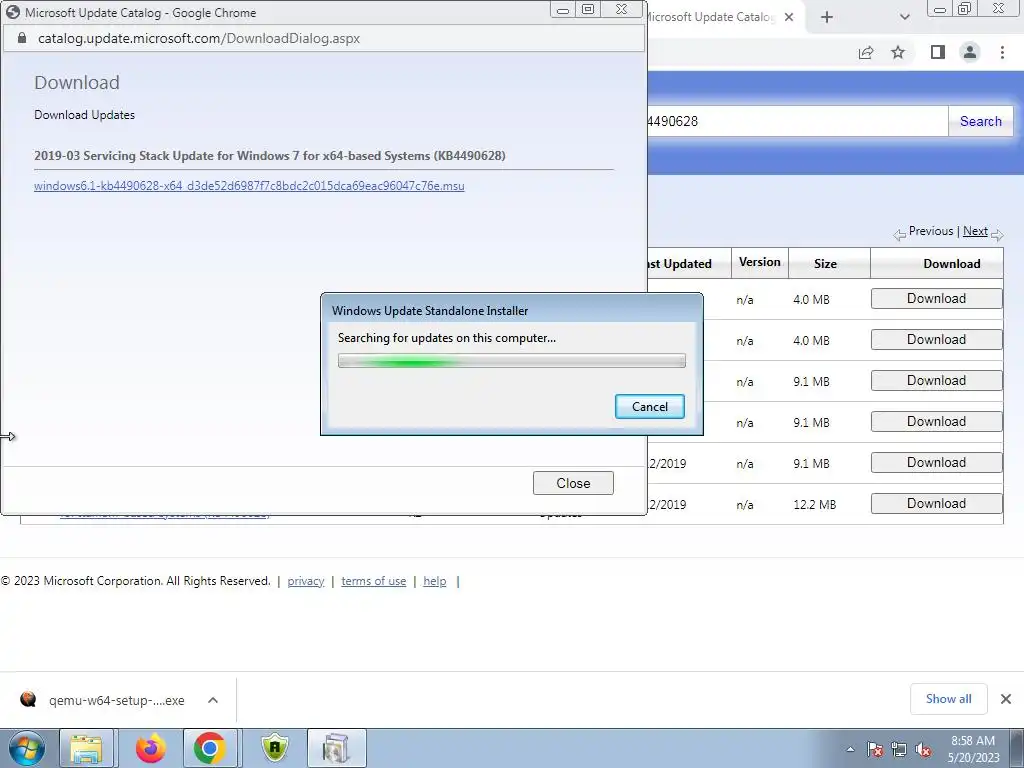This screenshot has width=1024, height=768.
Task: Click the next-page arrow icon beside Next
Action: tap(997, 235)
